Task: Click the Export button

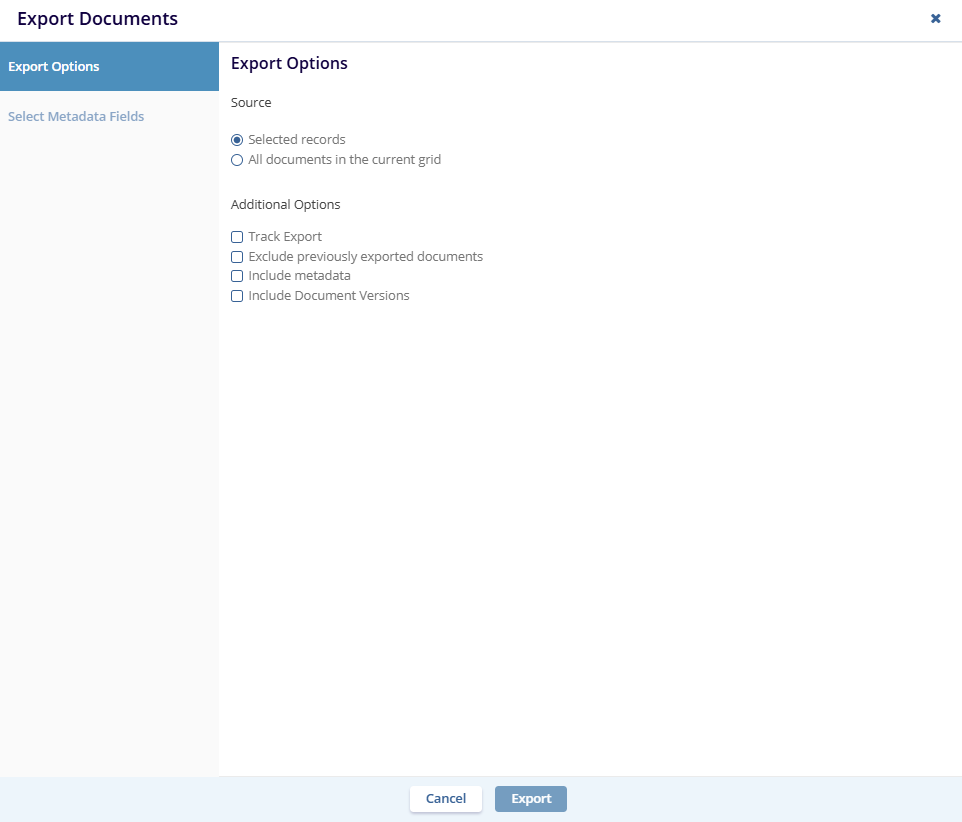Action: click(531, 799)
